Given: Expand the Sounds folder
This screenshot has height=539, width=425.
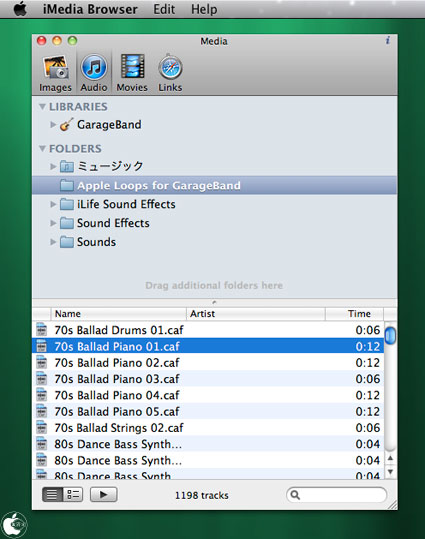Looking at the screenshot, I should pyautogui.click(x=53, y=242).
